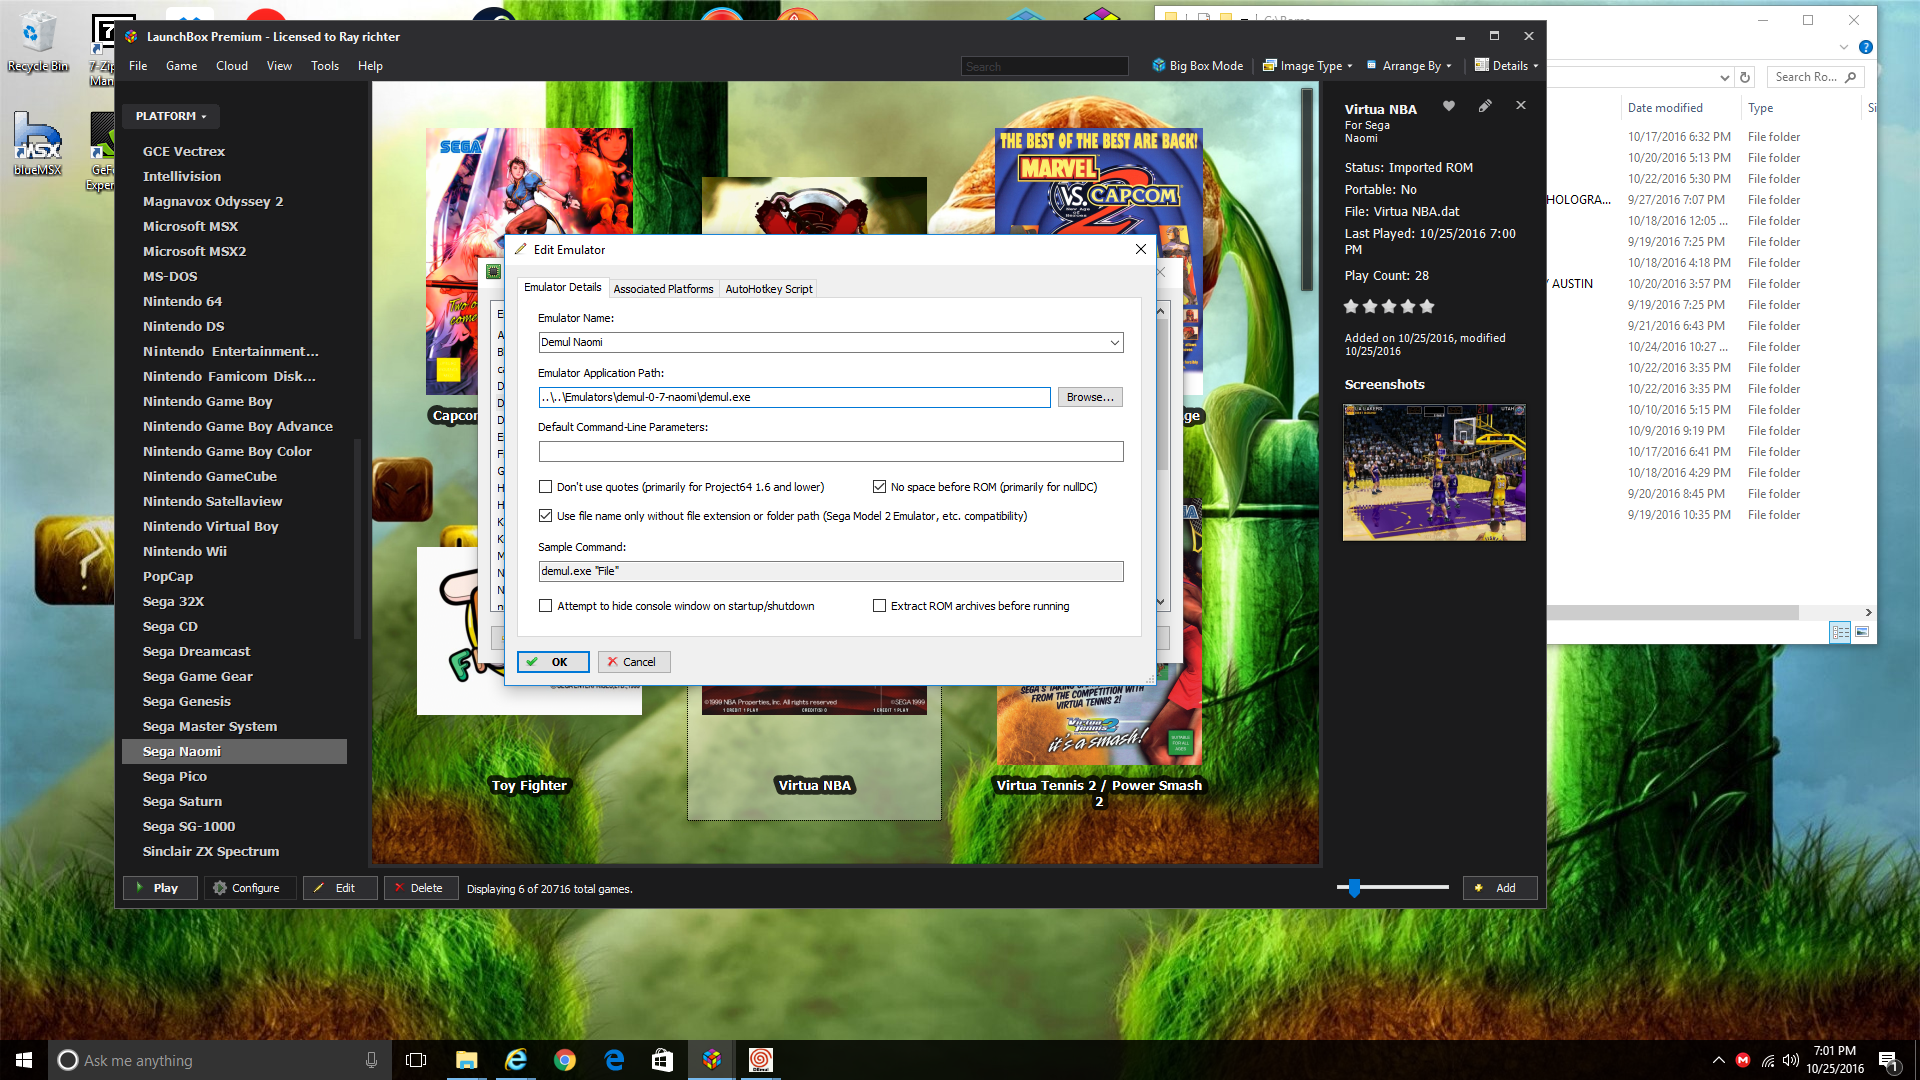Screen dimensions: 1920x1080
Task: Cancel the Edit Emulator dialog
Action: pos(633,662)
